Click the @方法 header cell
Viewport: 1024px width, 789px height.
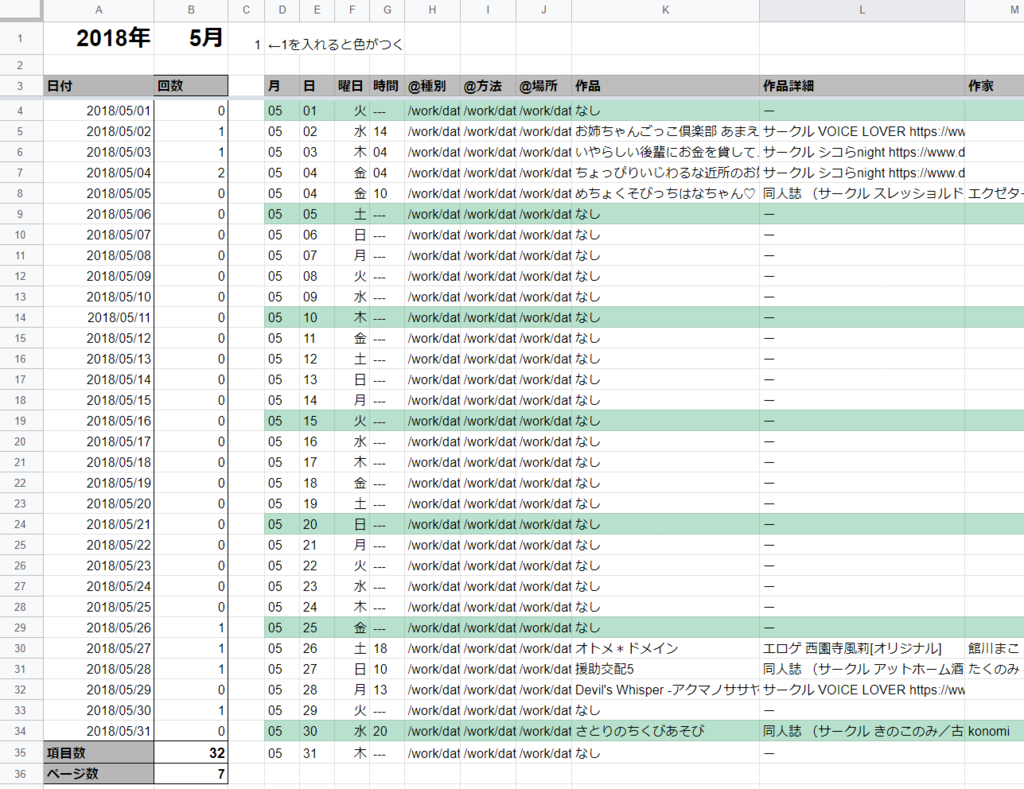488,86
